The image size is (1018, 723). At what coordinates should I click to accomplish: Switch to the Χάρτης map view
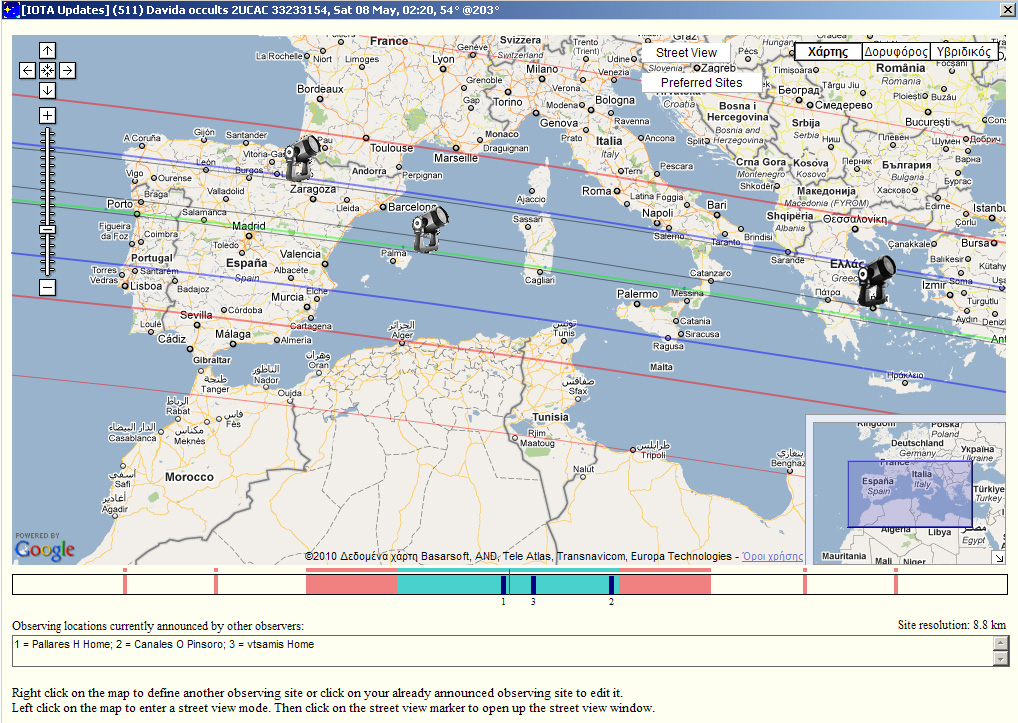click(828, 52)
